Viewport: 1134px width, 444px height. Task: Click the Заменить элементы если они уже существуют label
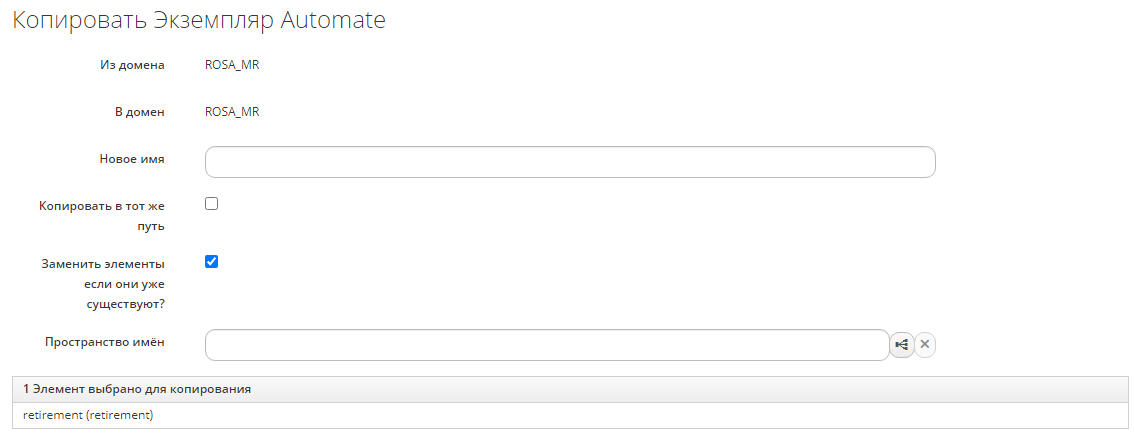104,284
